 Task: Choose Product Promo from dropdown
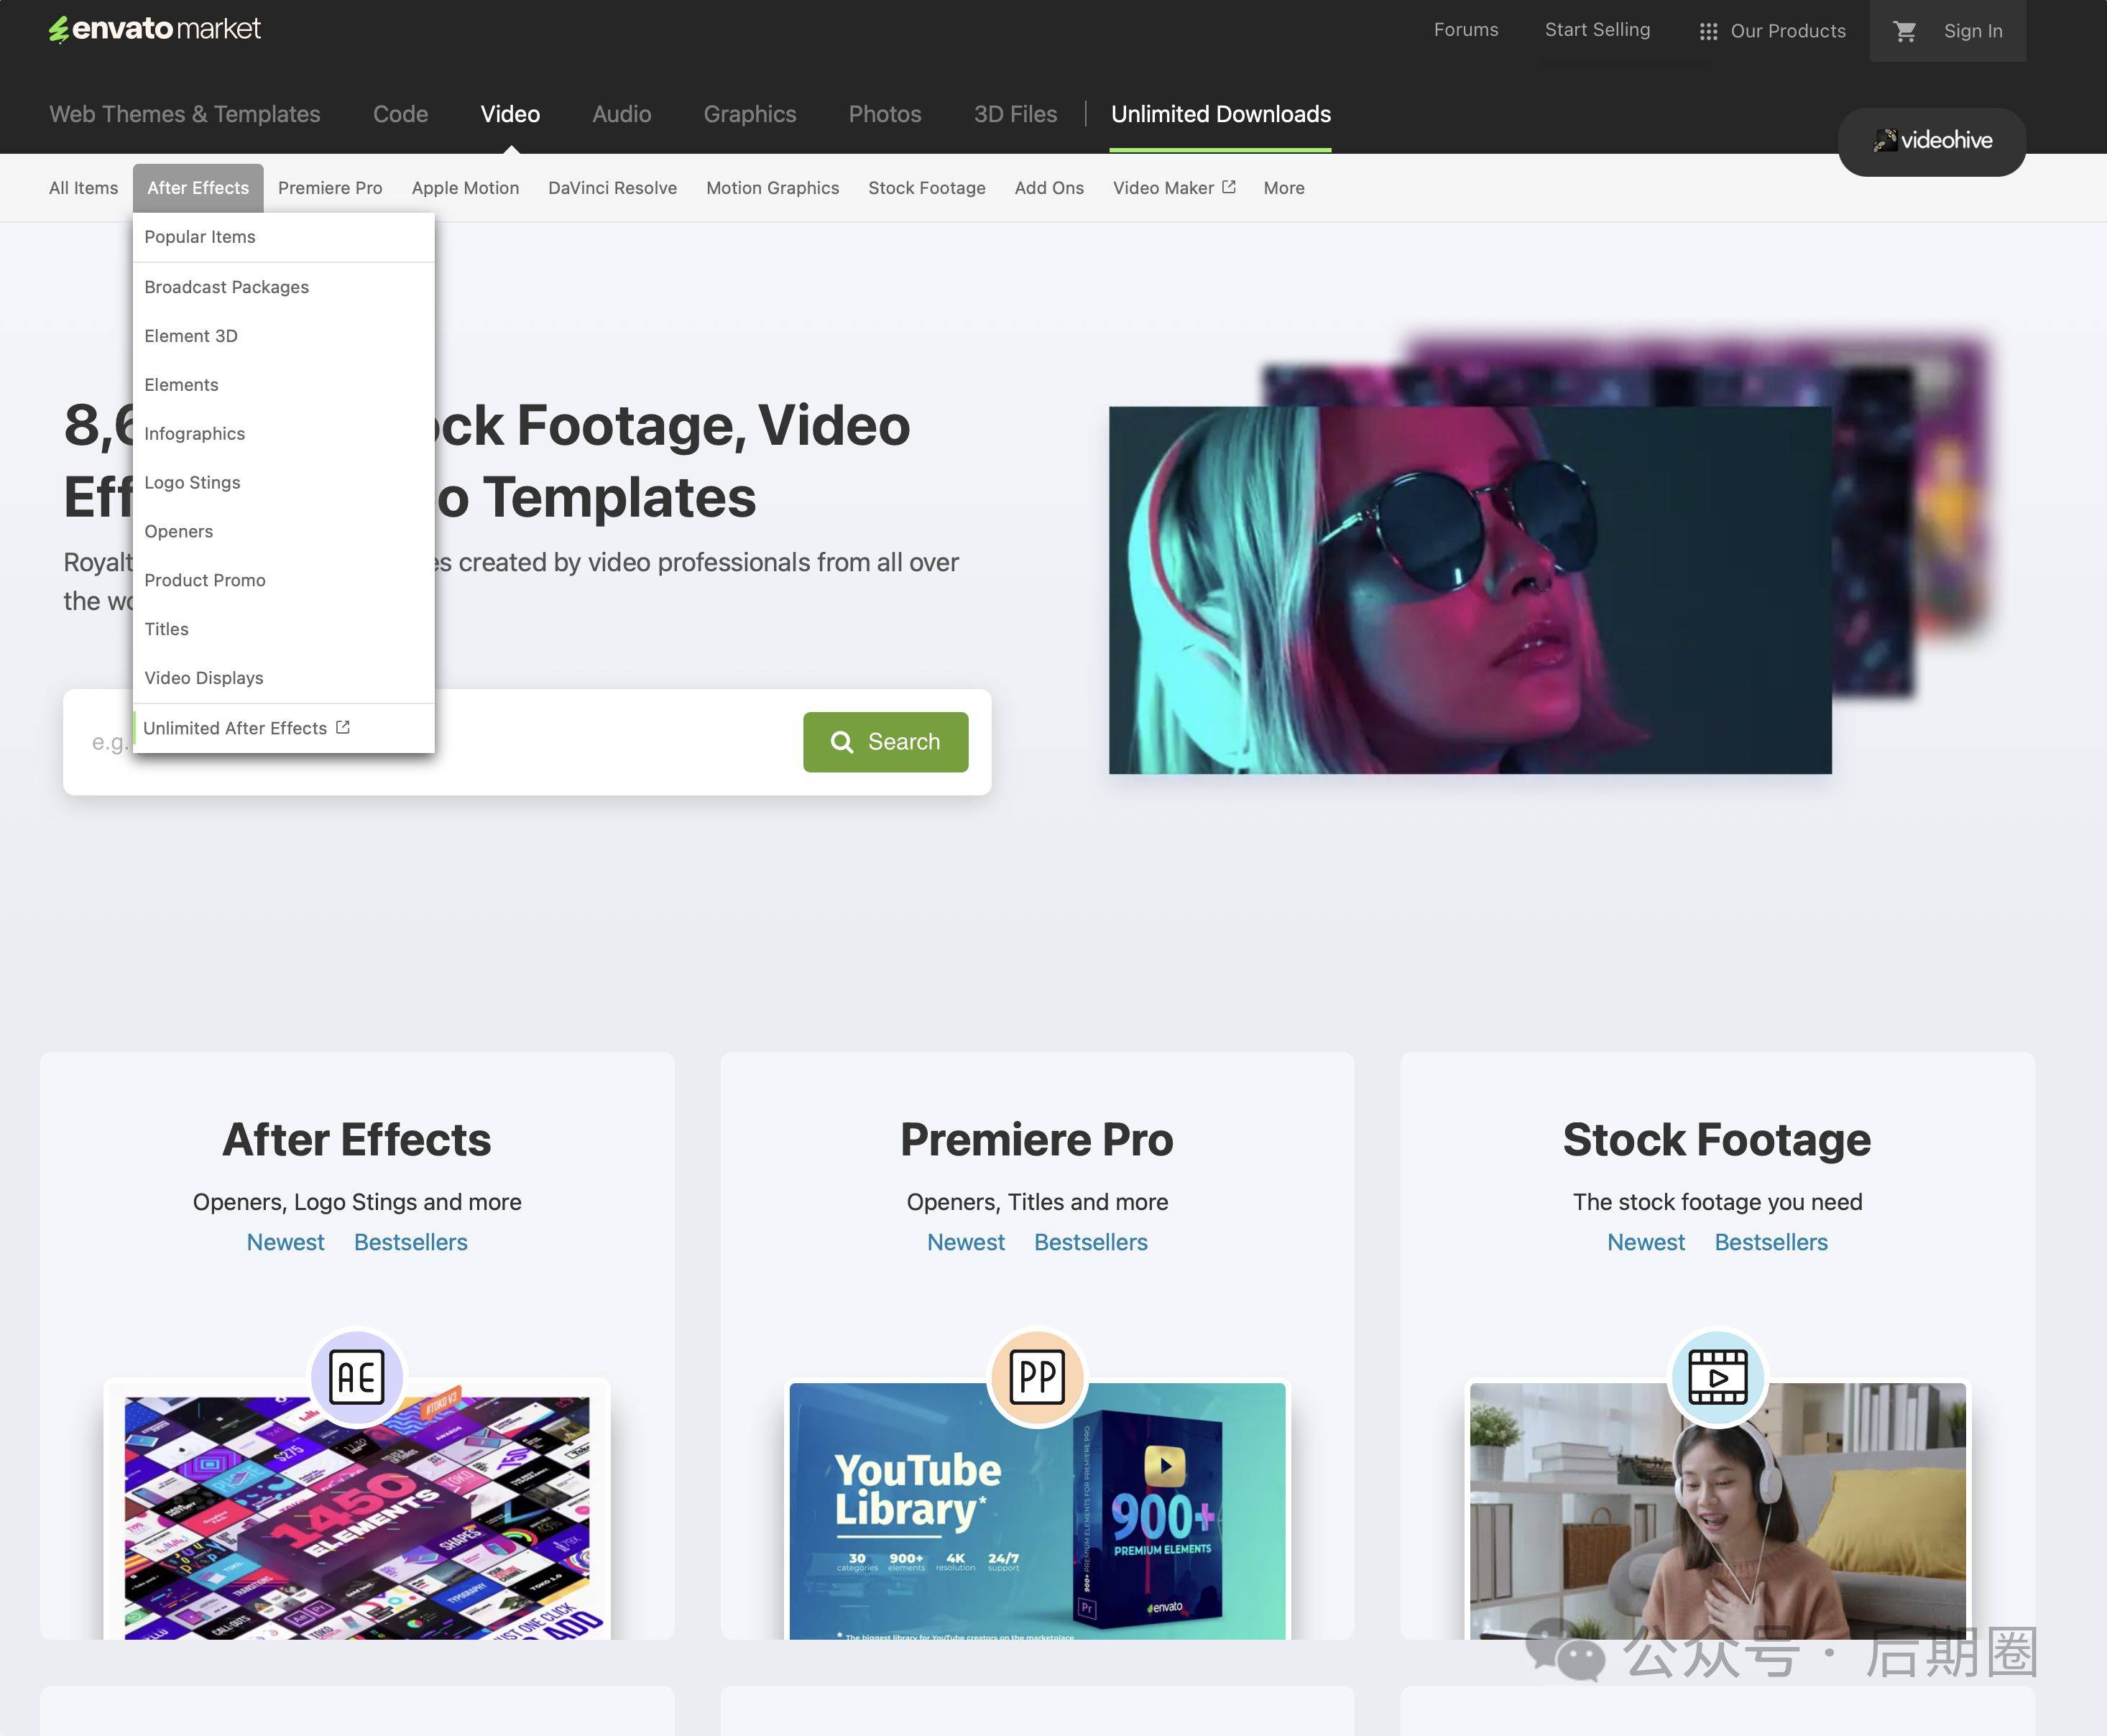click(x=284, y=580)
